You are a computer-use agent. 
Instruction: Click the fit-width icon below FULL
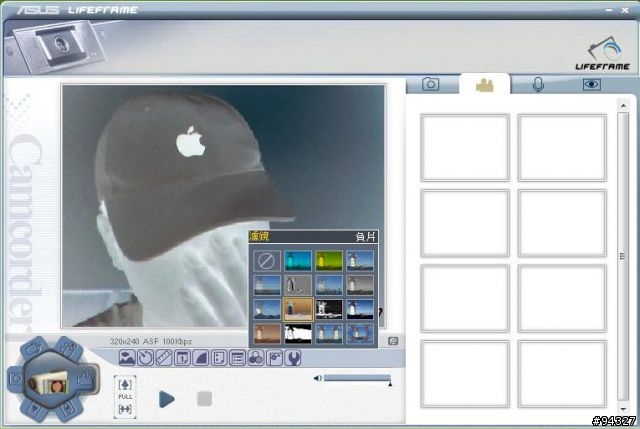(x=125, y=409)
